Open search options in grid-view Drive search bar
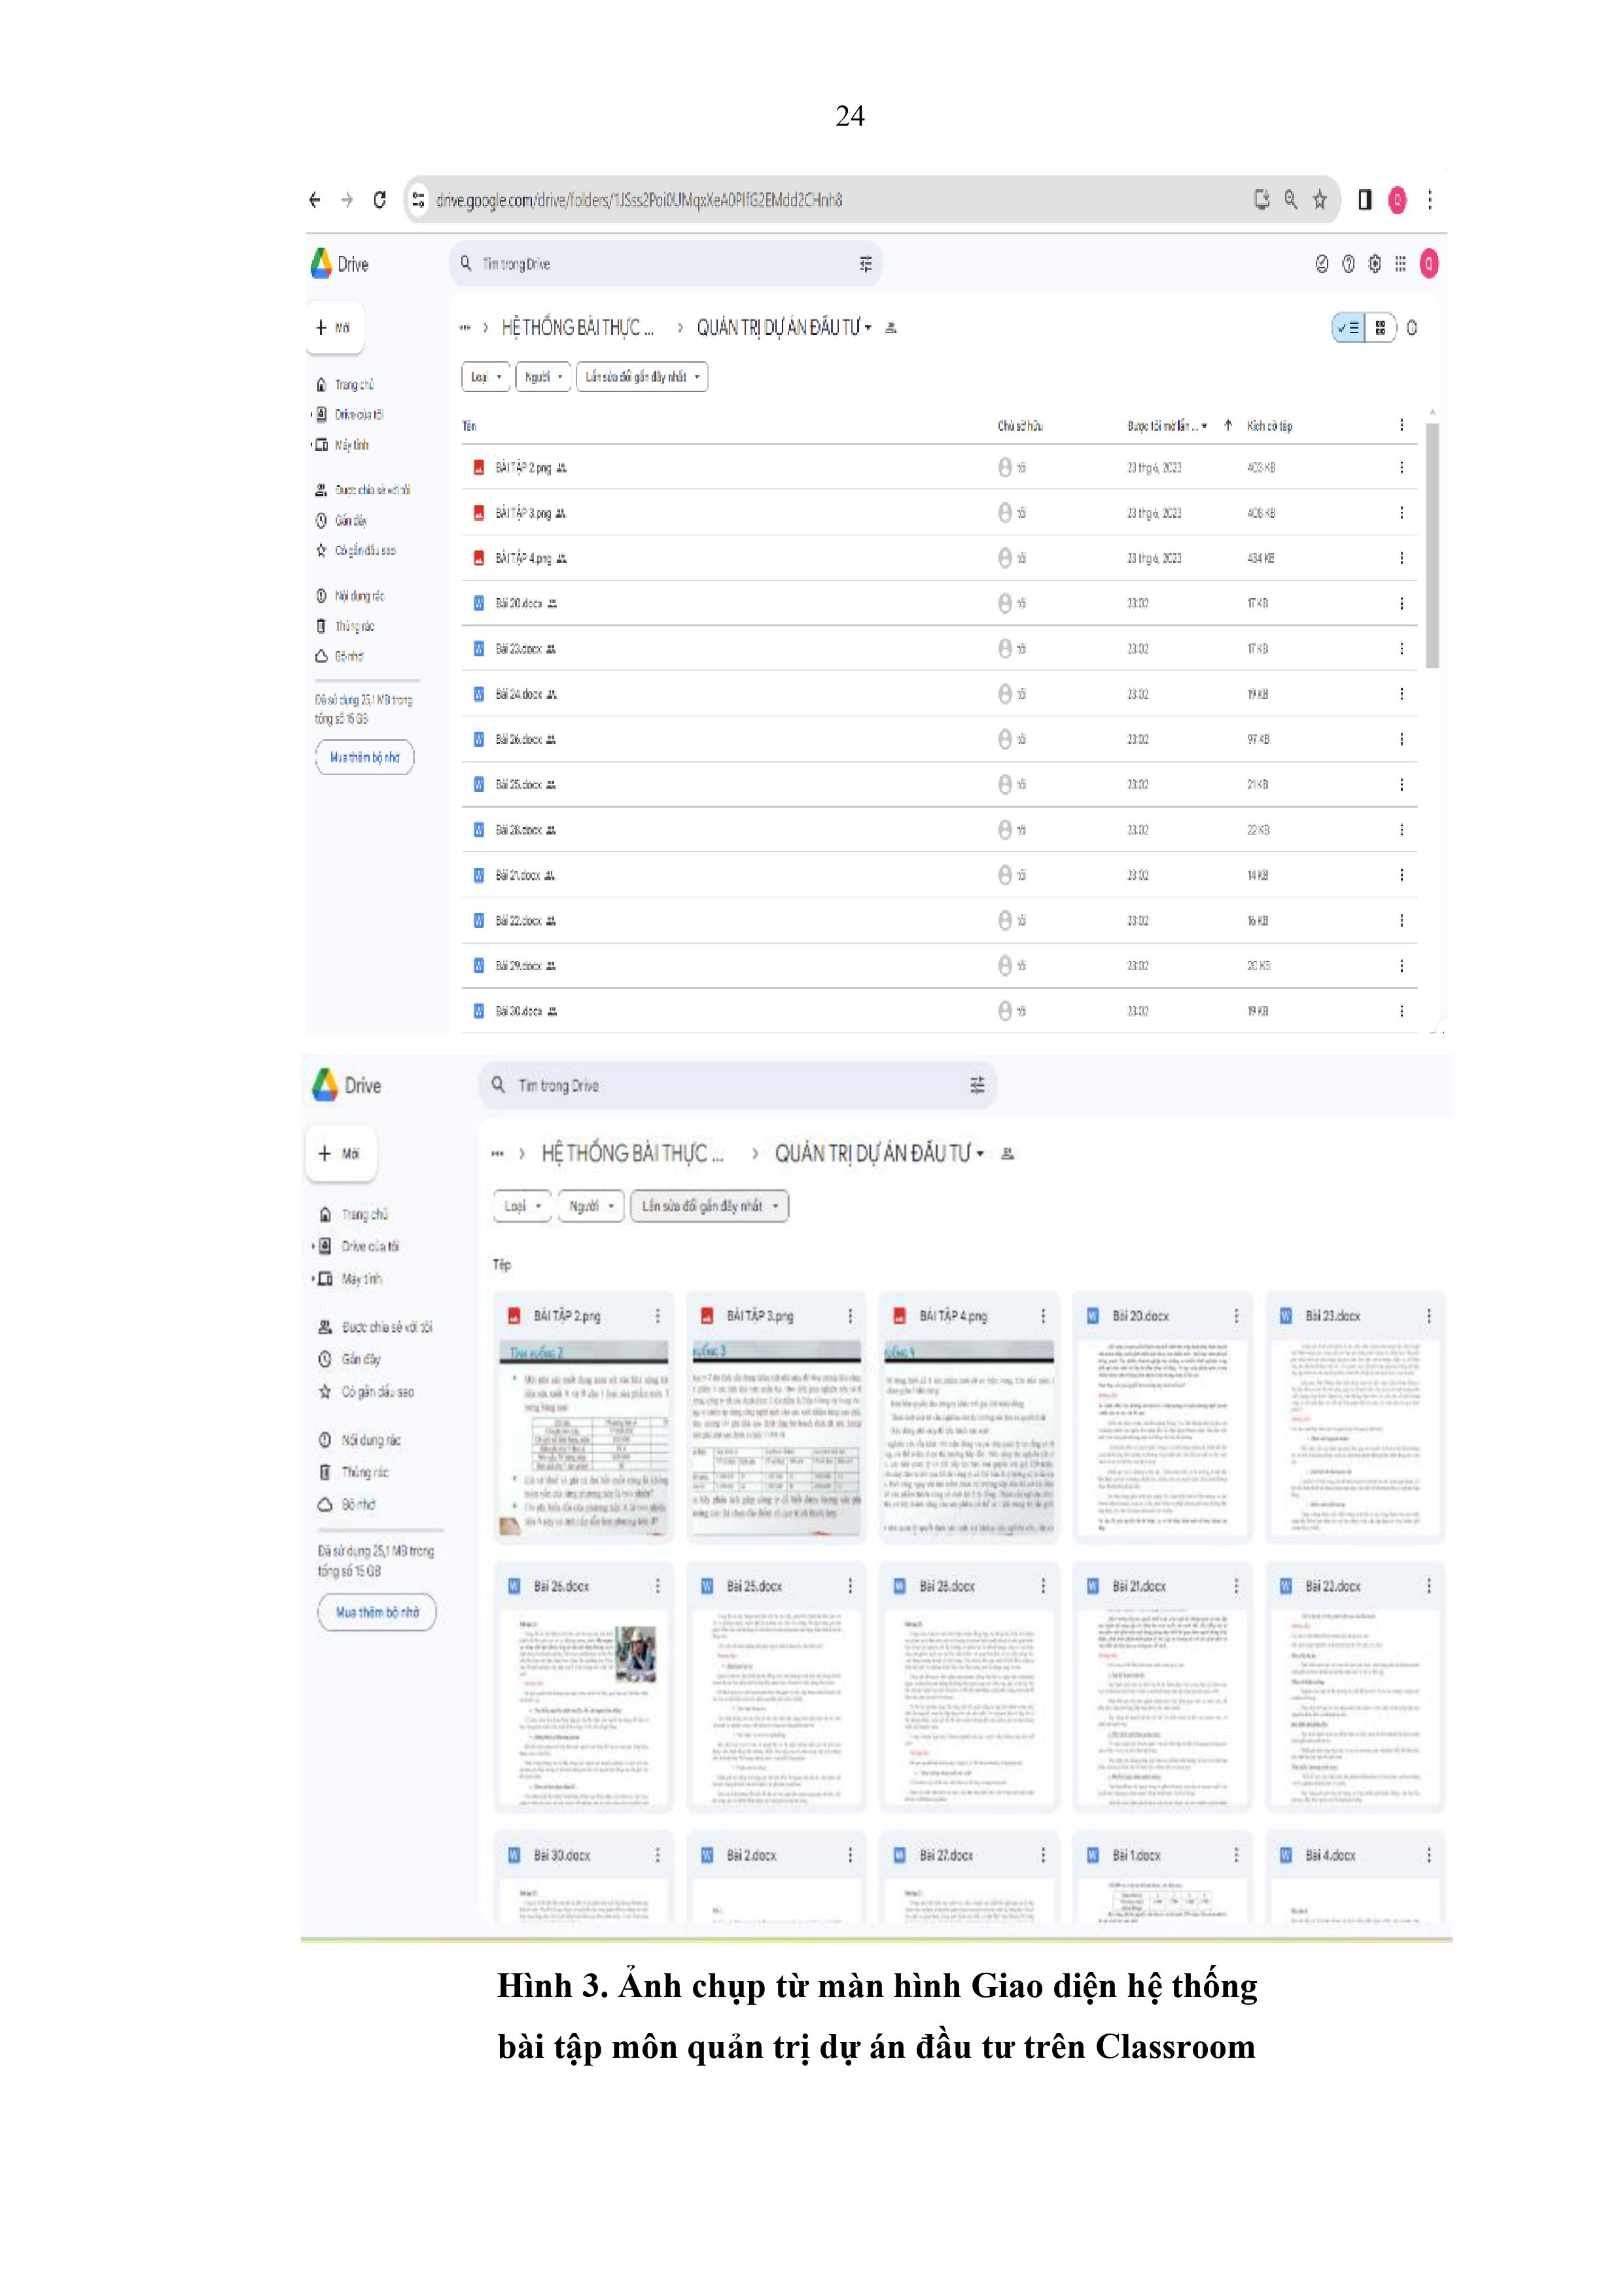 [977, 1085]
